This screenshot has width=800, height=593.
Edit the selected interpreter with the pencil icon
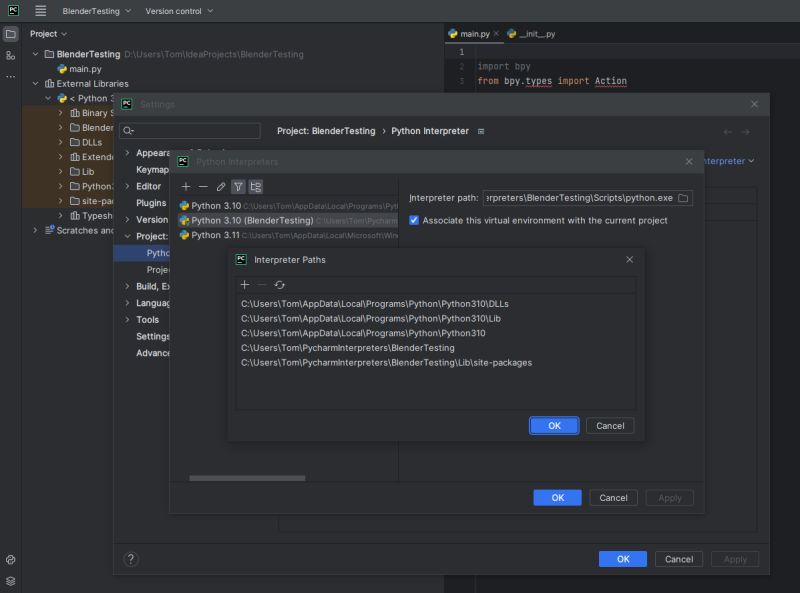click(222, 186)
